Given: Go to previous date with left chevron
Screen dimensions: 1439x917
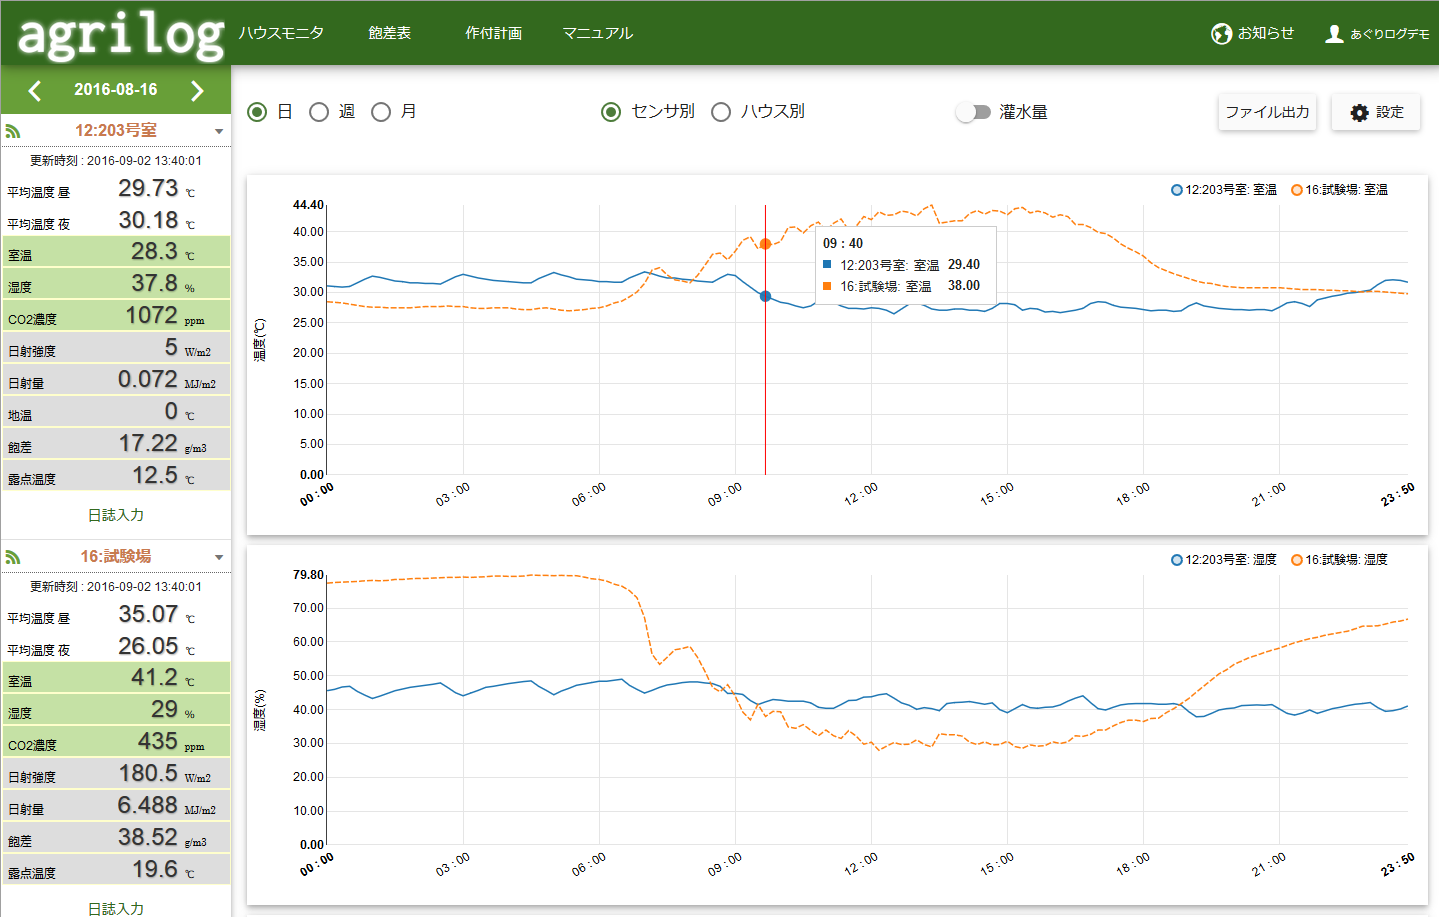Looking at the screenshot, I should click(35, 91).
